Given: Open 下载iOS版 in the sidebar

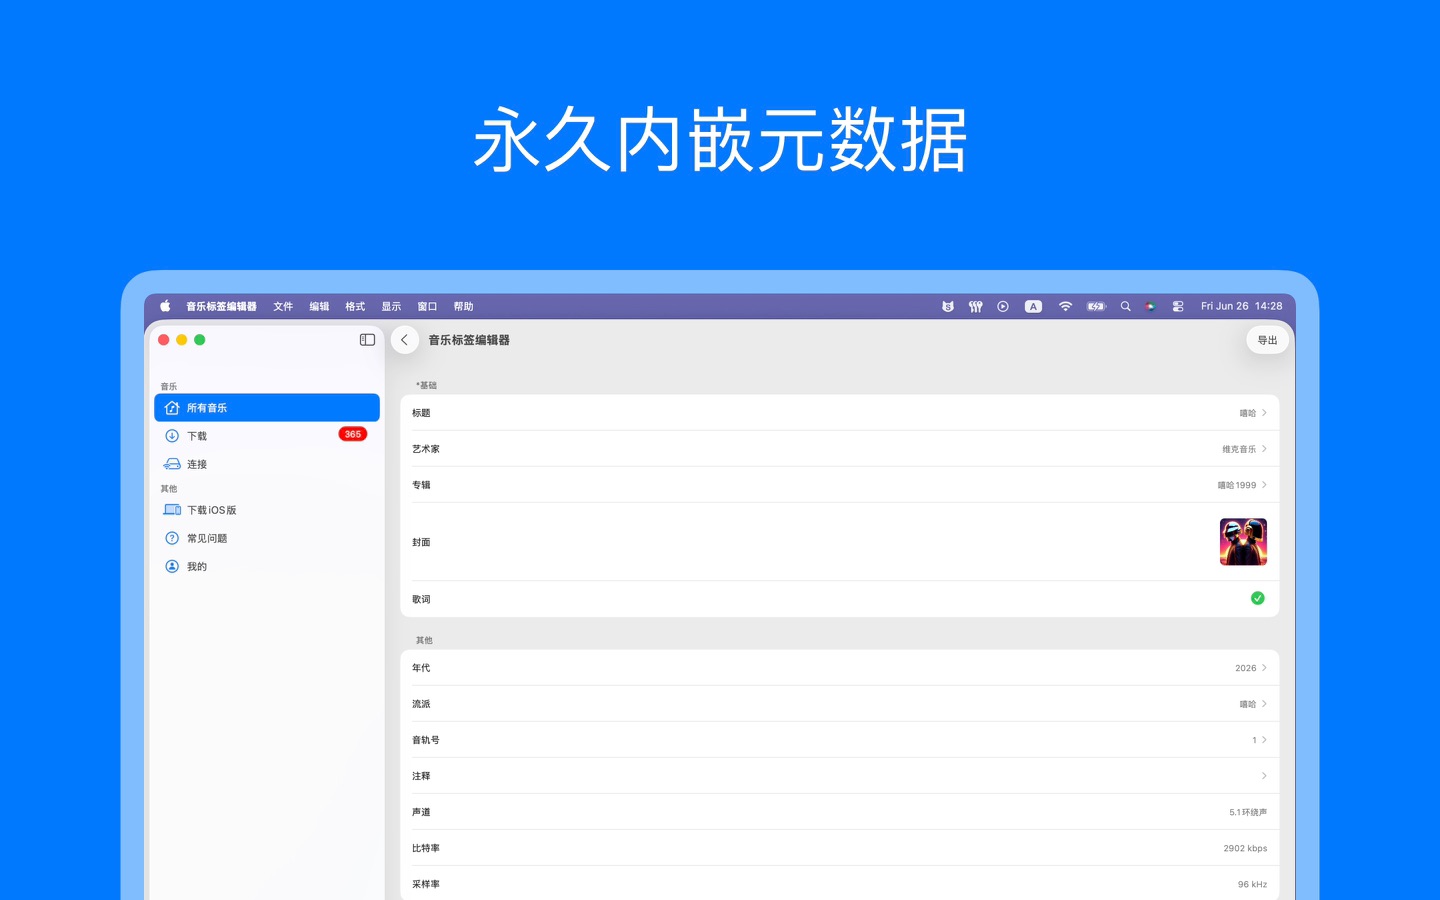Looking at the screenshot, I should point(267,510).
